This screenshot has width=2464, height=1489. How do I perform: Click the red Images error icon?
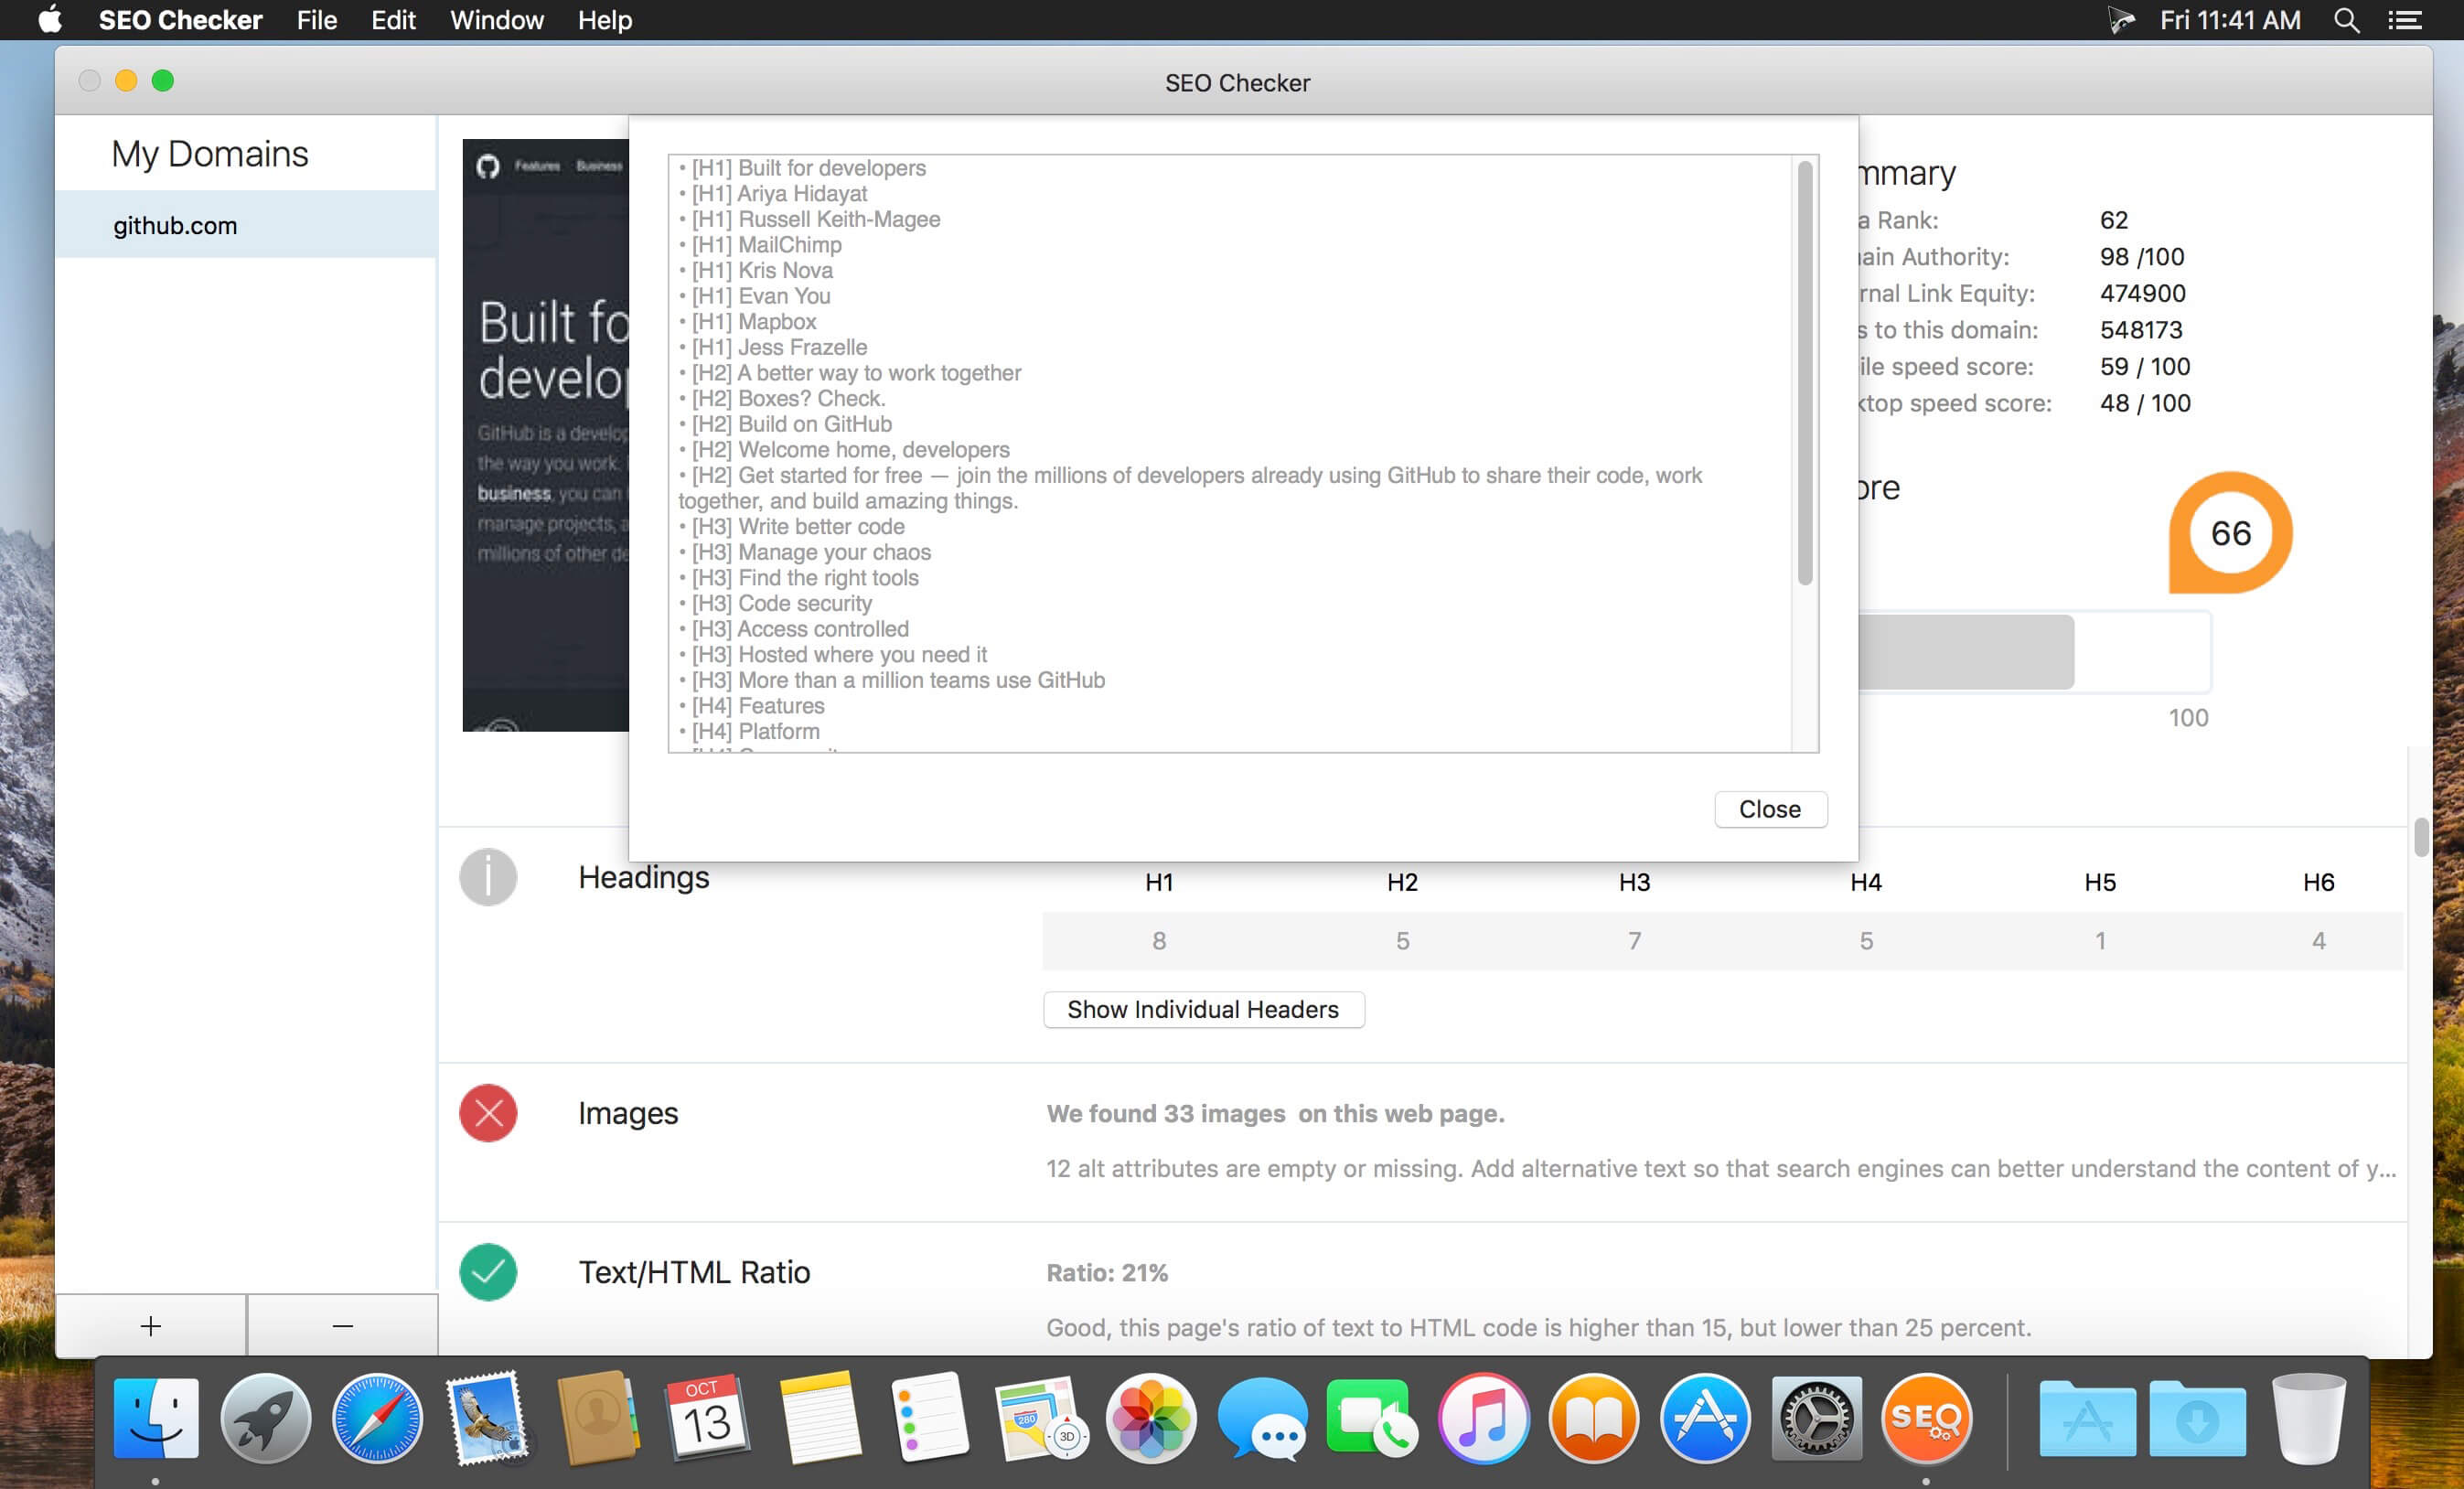pos(488,1113)
